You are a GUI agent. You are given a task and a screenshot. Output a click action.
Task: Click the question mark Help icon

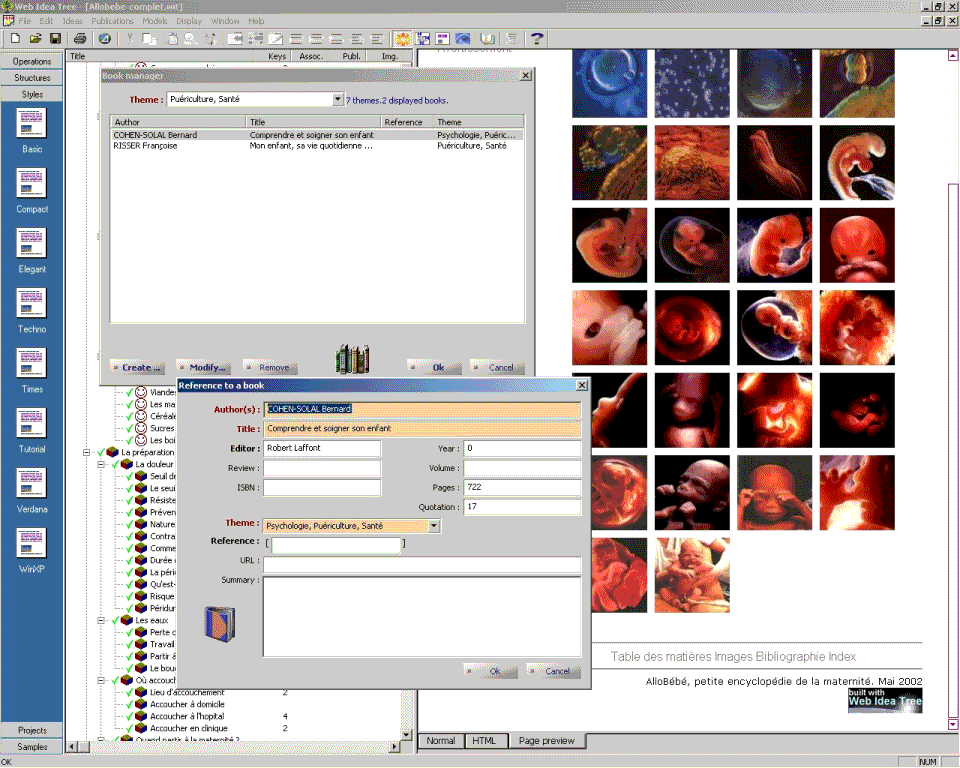(537, 39)
